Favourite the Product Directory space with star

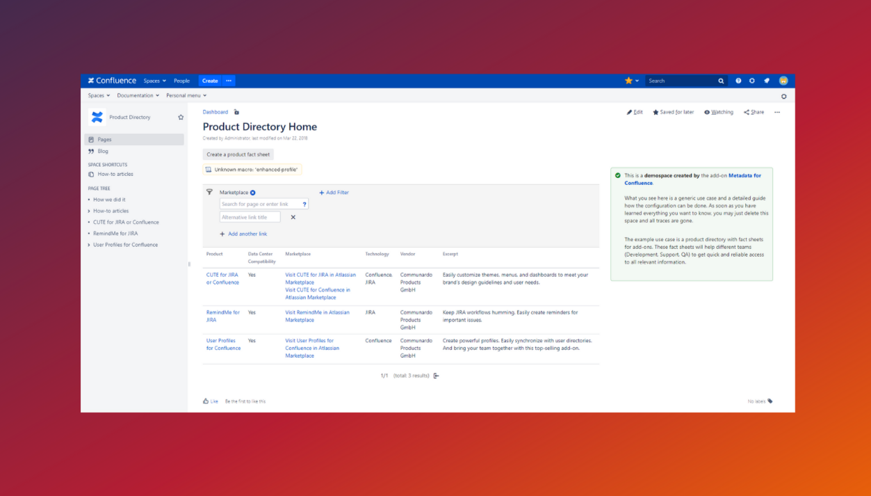(181, 117)
